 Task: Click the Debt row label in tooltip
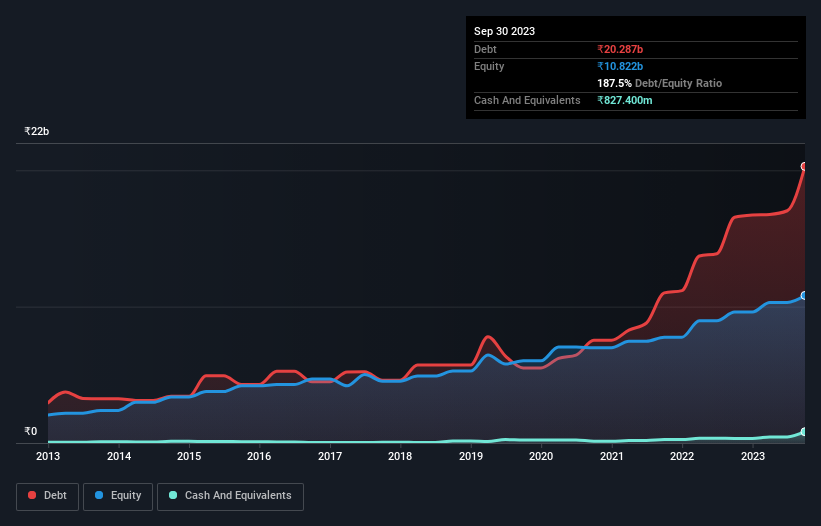pyautogui.click(x=485, y=49)
